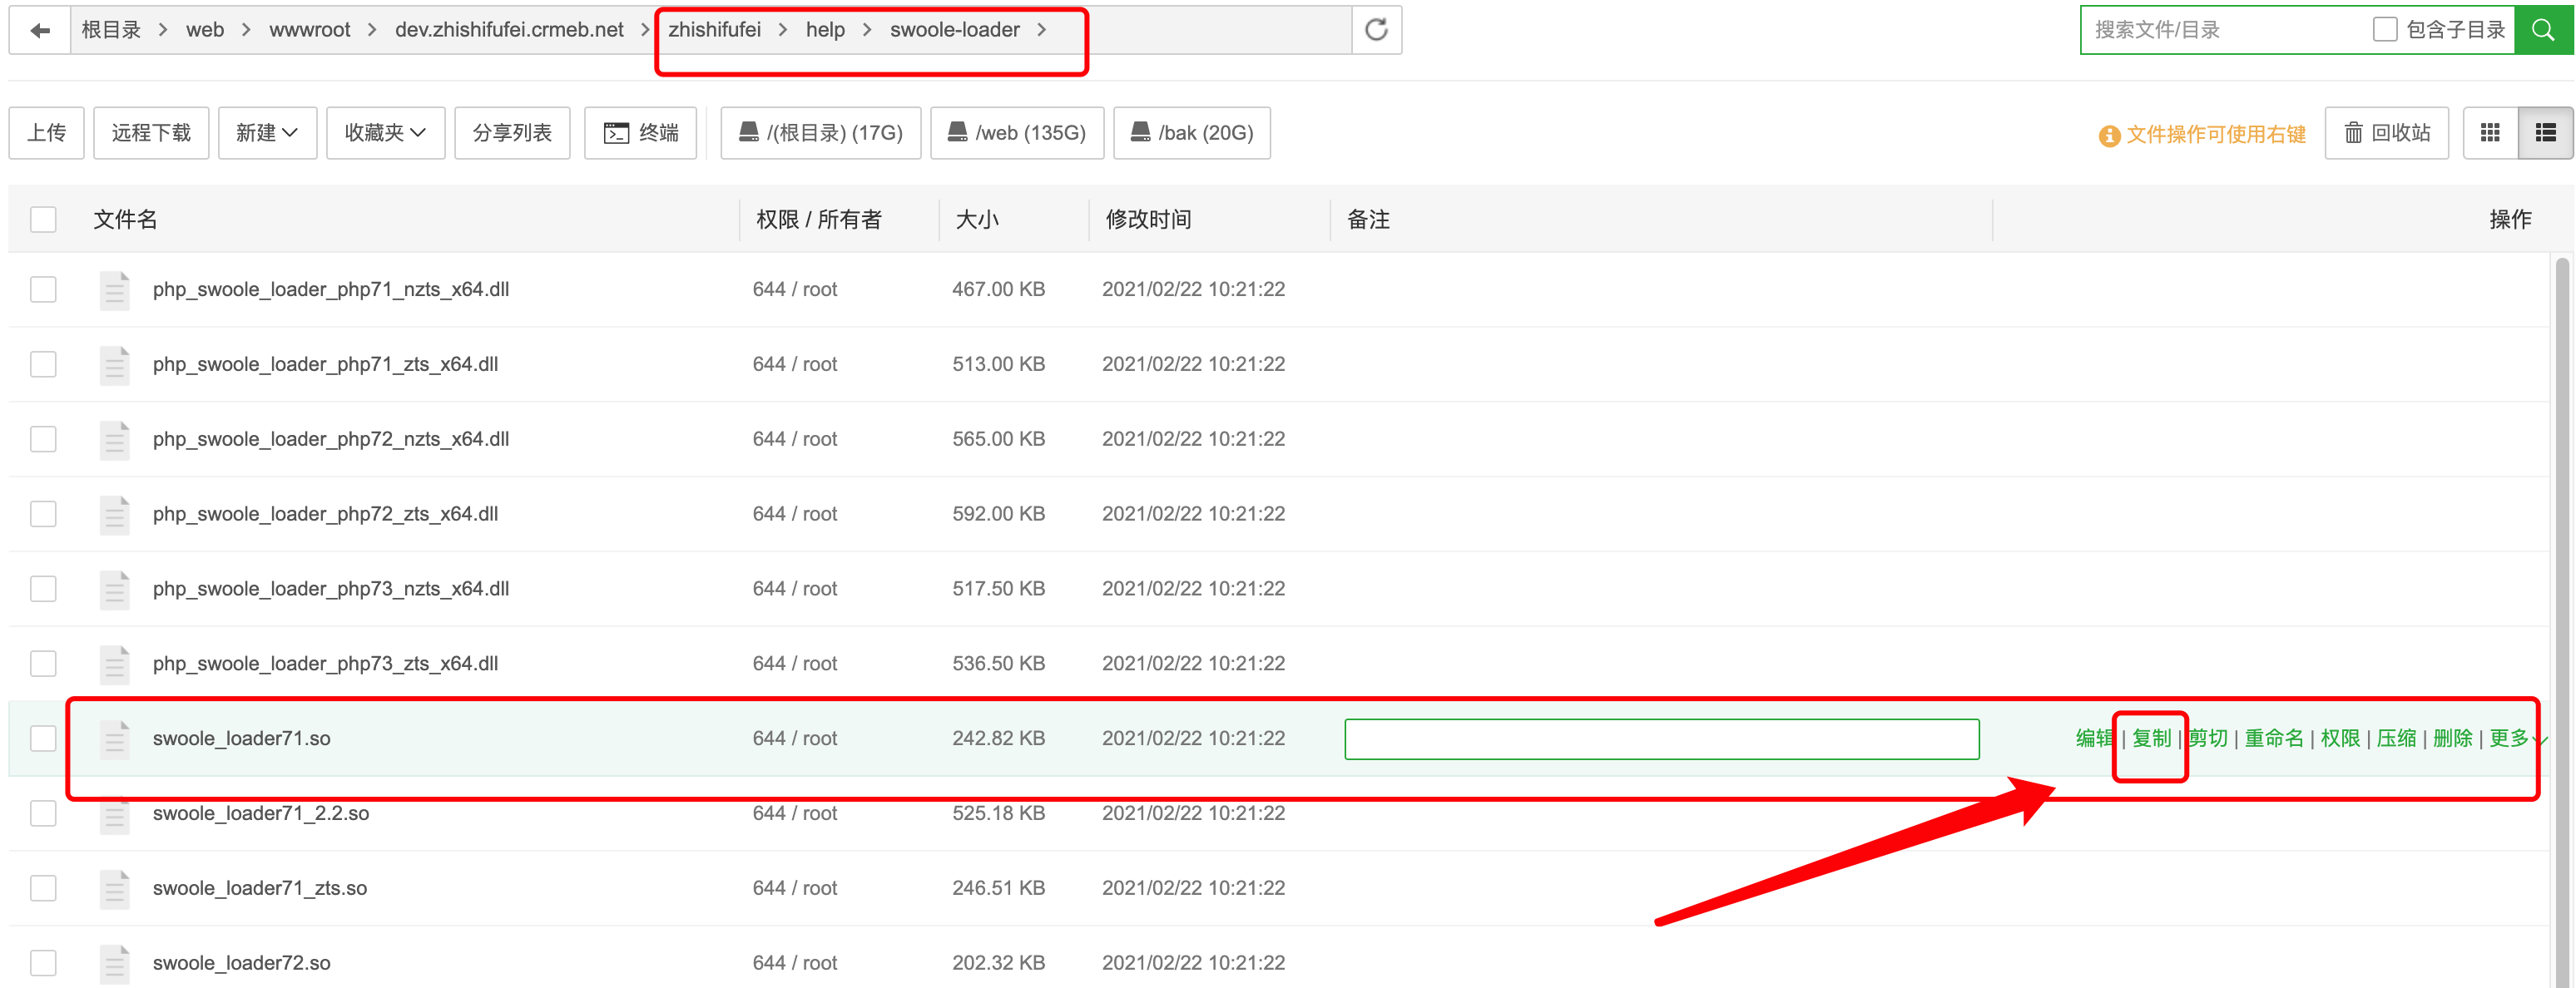The width and height of the screenshot is (2576, 988).
Task: Open the root disk /(根目录) (17G)
Action: tap(821, 133)
